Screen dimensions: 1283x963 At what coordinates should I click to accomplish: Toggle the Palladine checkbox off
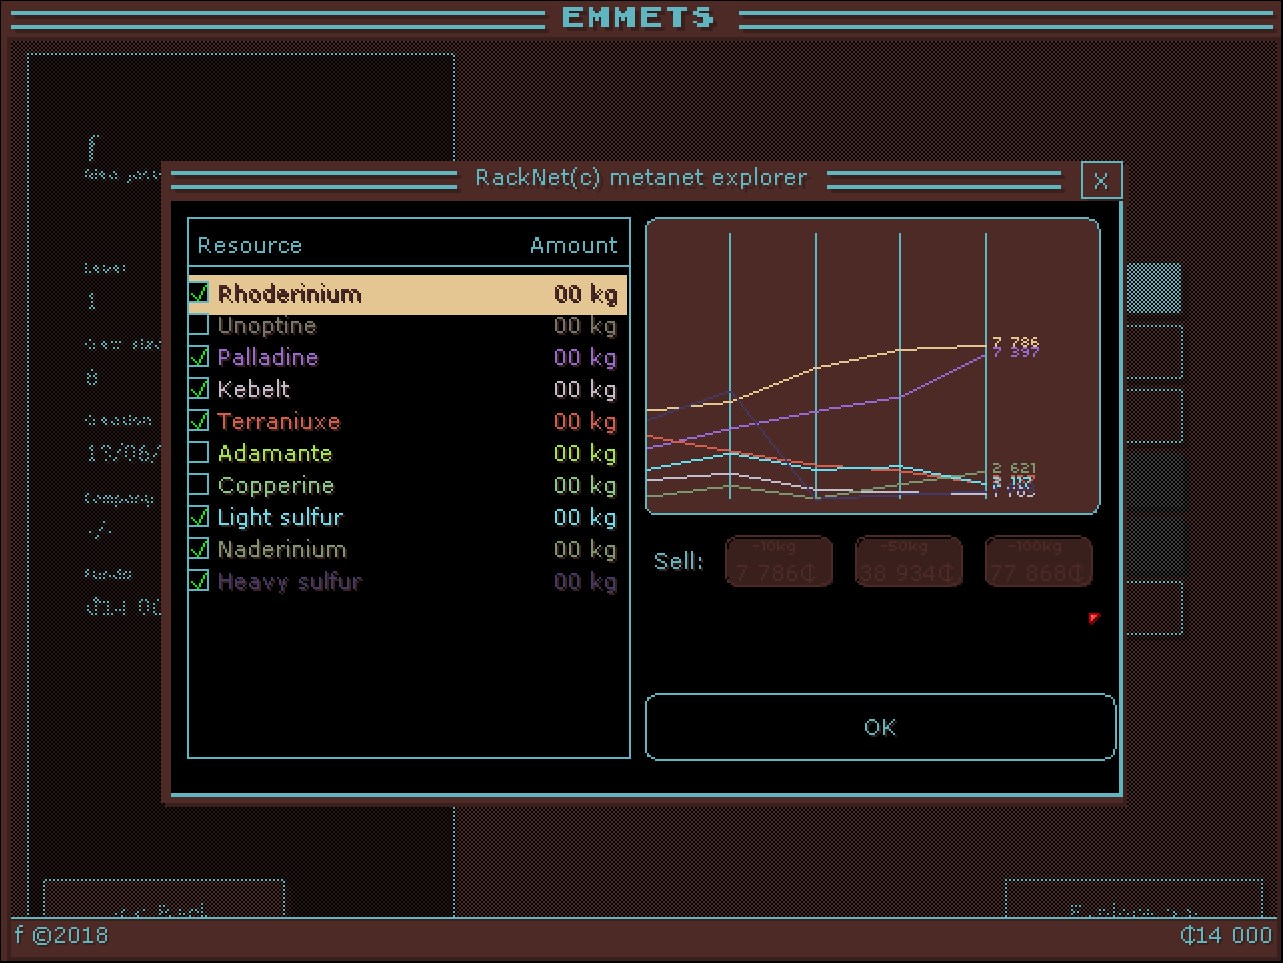coord(199,358)
